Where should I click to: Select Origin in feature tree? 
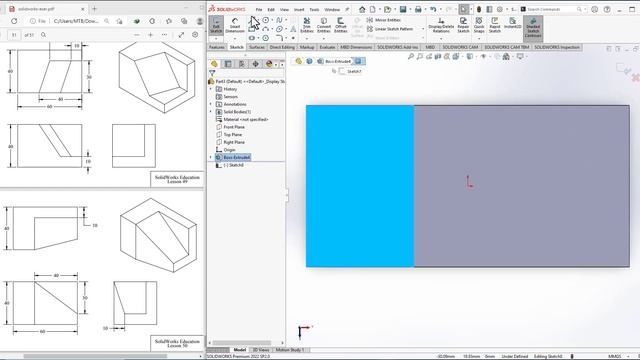226,150
